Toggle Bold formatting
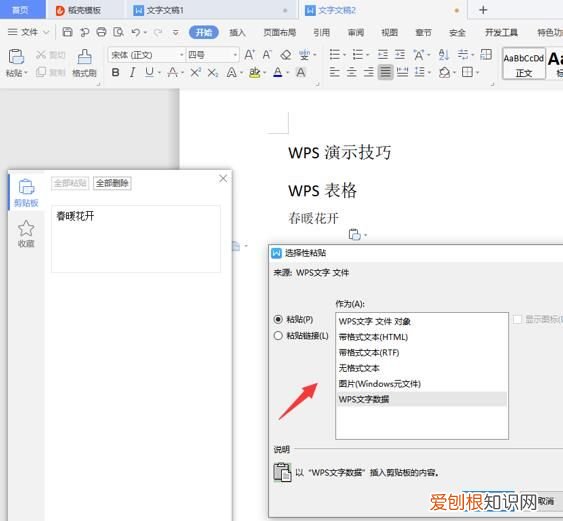 coord(115,73)
